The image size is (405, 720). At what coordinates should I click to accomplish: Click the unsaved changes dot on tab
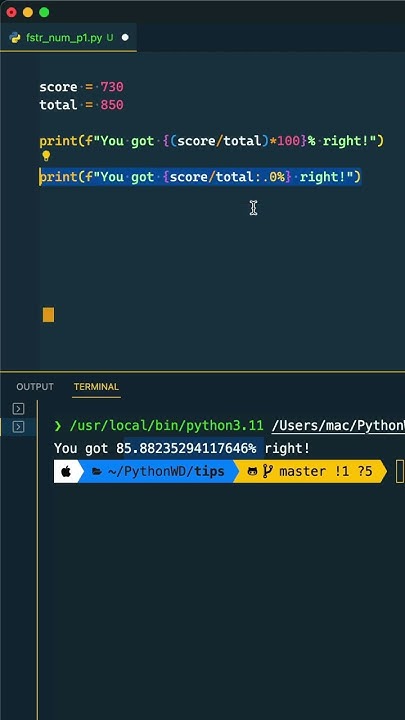tap(125, 38)
